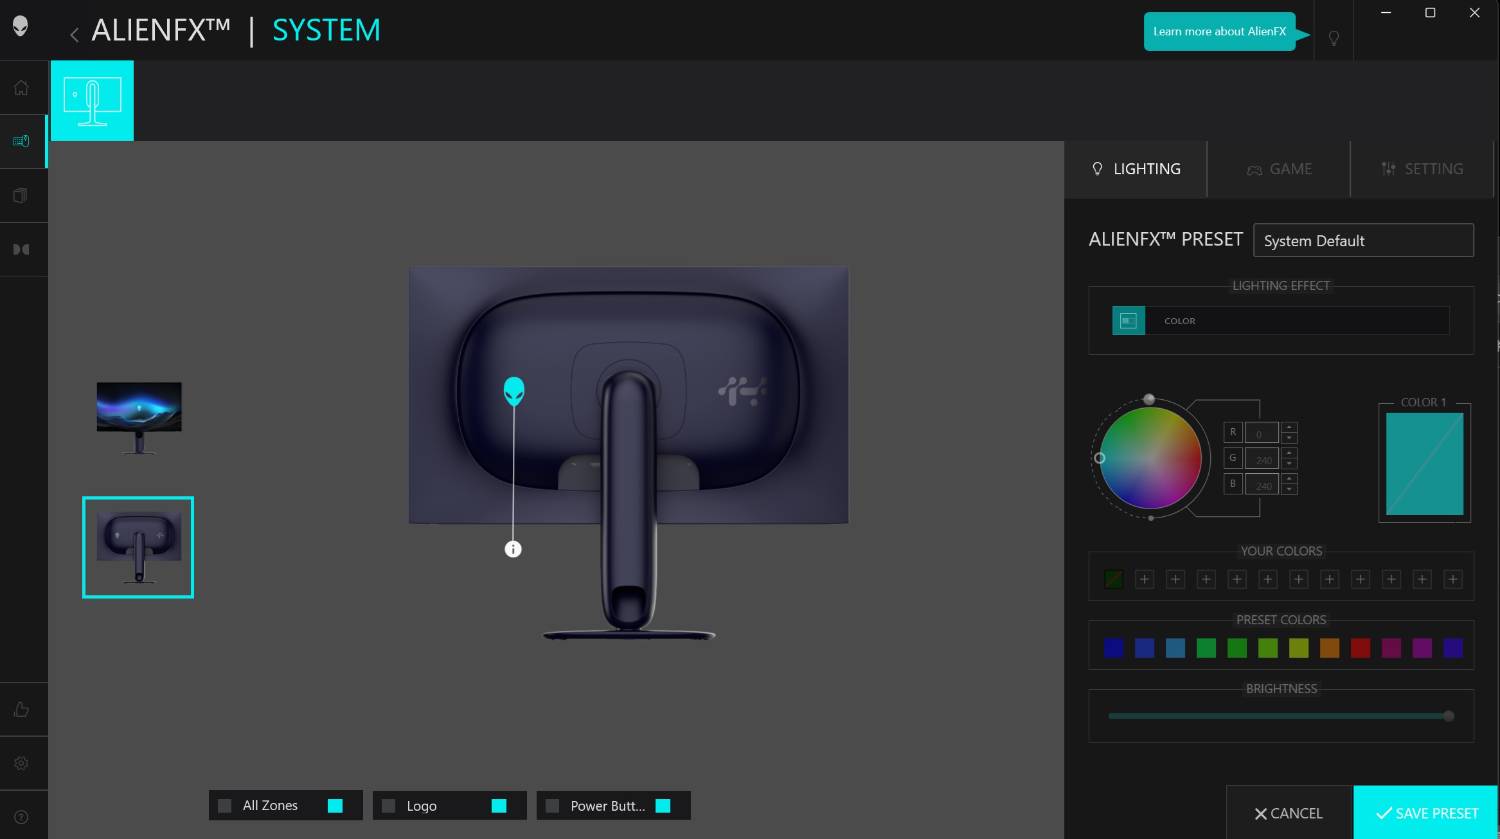This screenshot has width=1500, height=839.
Task: Open the AlienFX Preset System Default dropdown
Action: (x=1363, y=240)
